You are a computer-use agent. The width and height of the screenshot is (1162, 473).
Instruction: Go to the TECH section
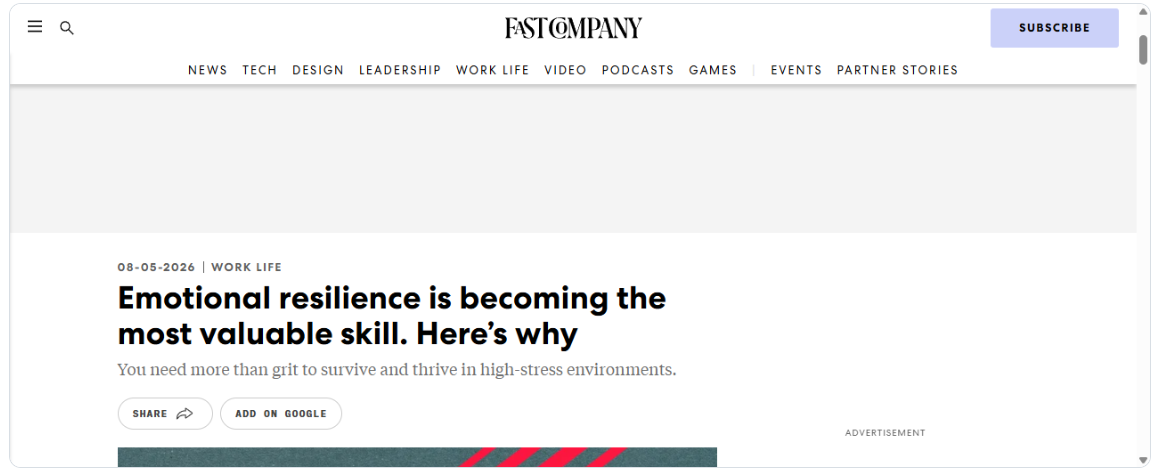click(259, 70)
